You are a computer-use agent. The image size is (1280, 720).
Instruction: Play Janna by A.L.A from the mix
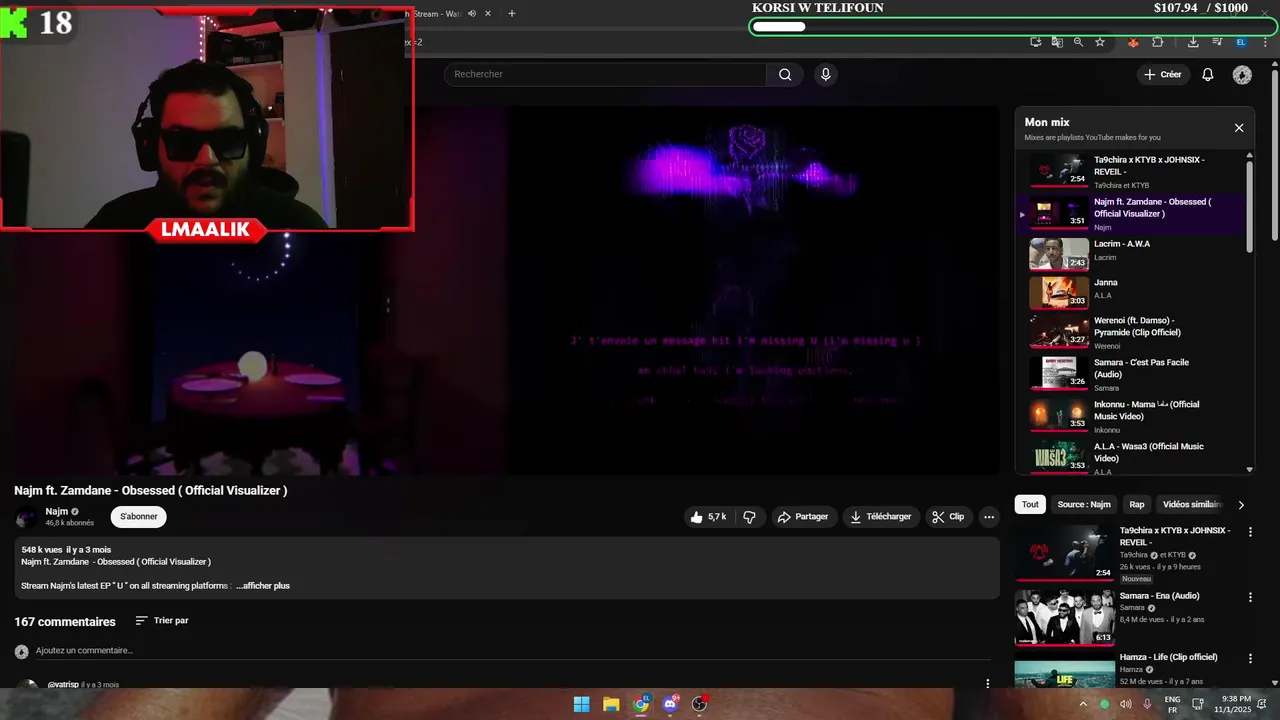(x=1130, y=292)
